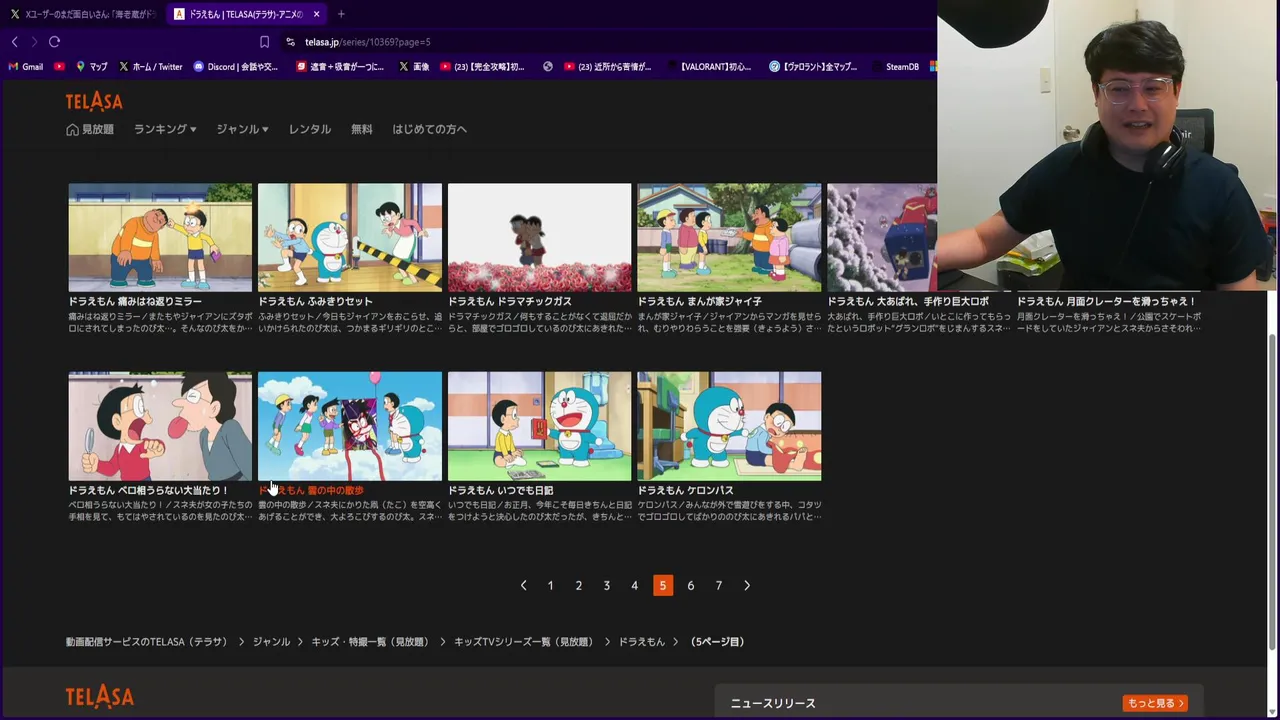The image size is (1280, 720).
Task: Click breadcrumb キッズ・特撮一覧（見放題）
Action: click(369, 642)
